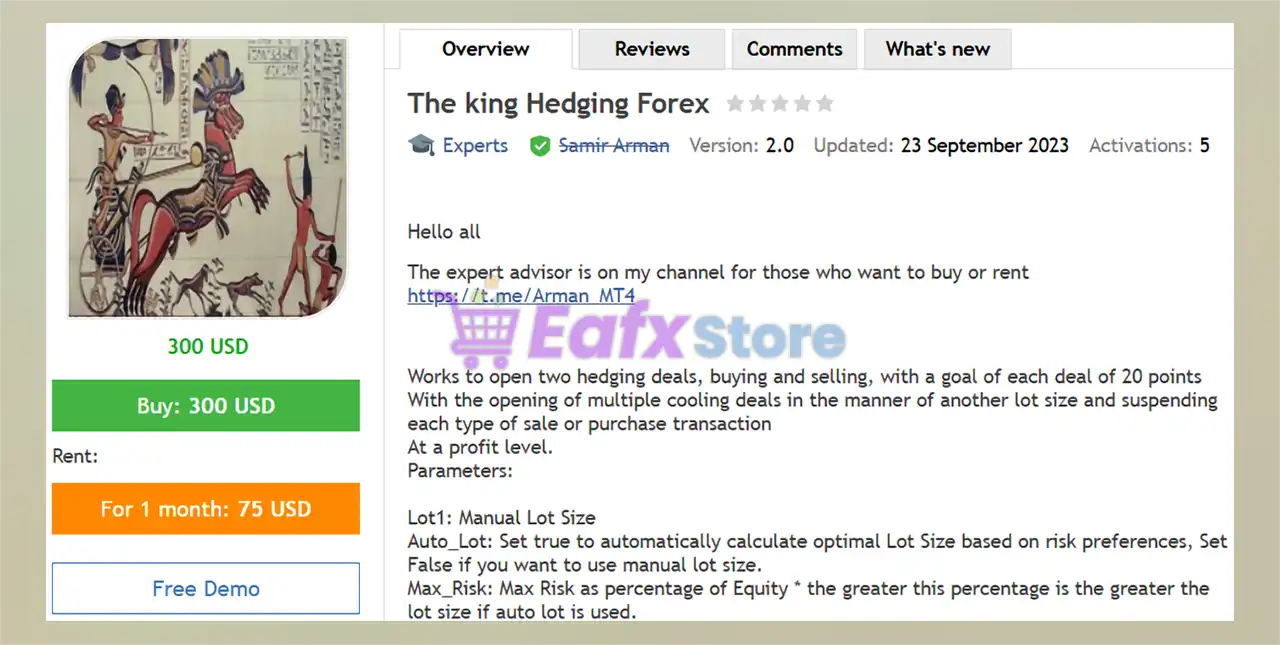This screenshot has width=1280, height=645.
Task: Click the Egyptian chariot product thumbnail
Action: coord(208,178)
